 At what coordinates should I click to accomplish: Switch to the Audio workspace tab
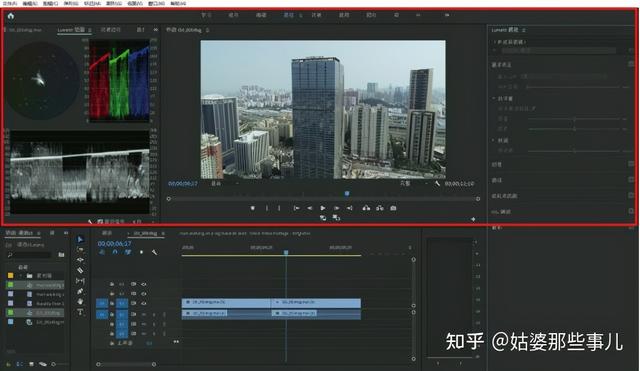[x=344, y=15]
